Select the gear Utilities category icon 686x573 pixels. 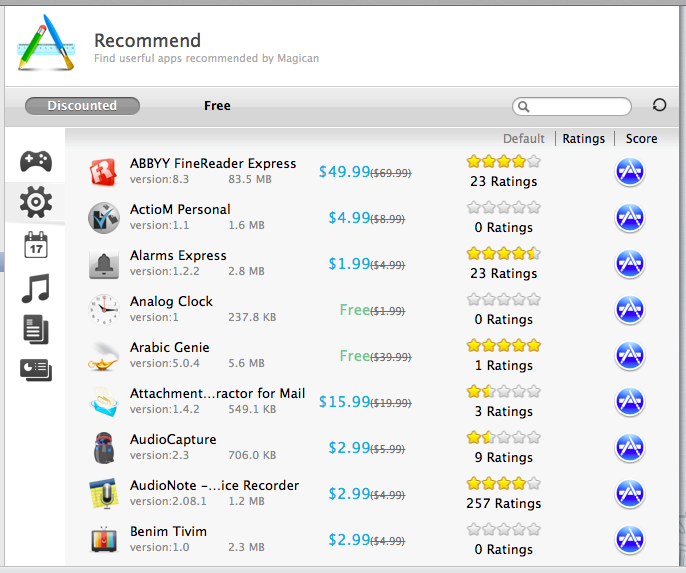[36, 202]
